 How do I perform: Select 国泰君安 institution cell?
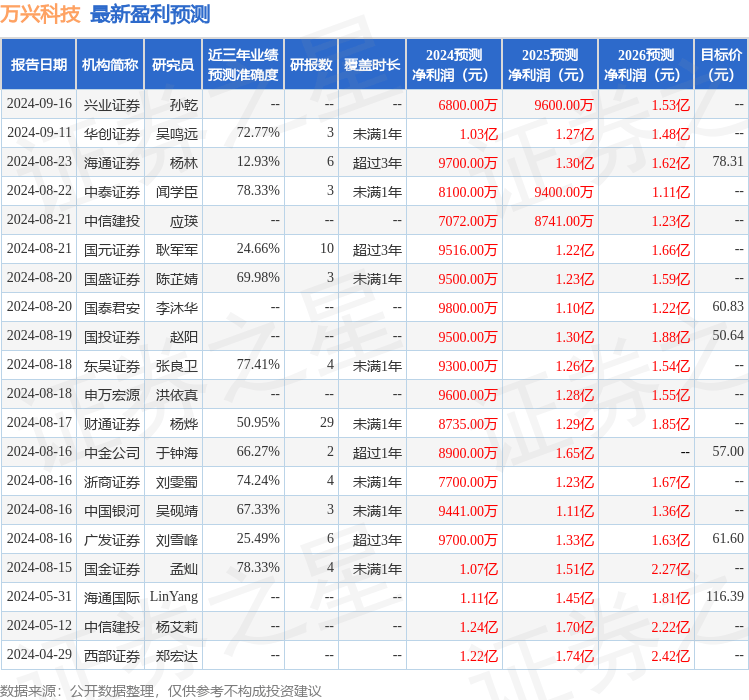[112, 308]
